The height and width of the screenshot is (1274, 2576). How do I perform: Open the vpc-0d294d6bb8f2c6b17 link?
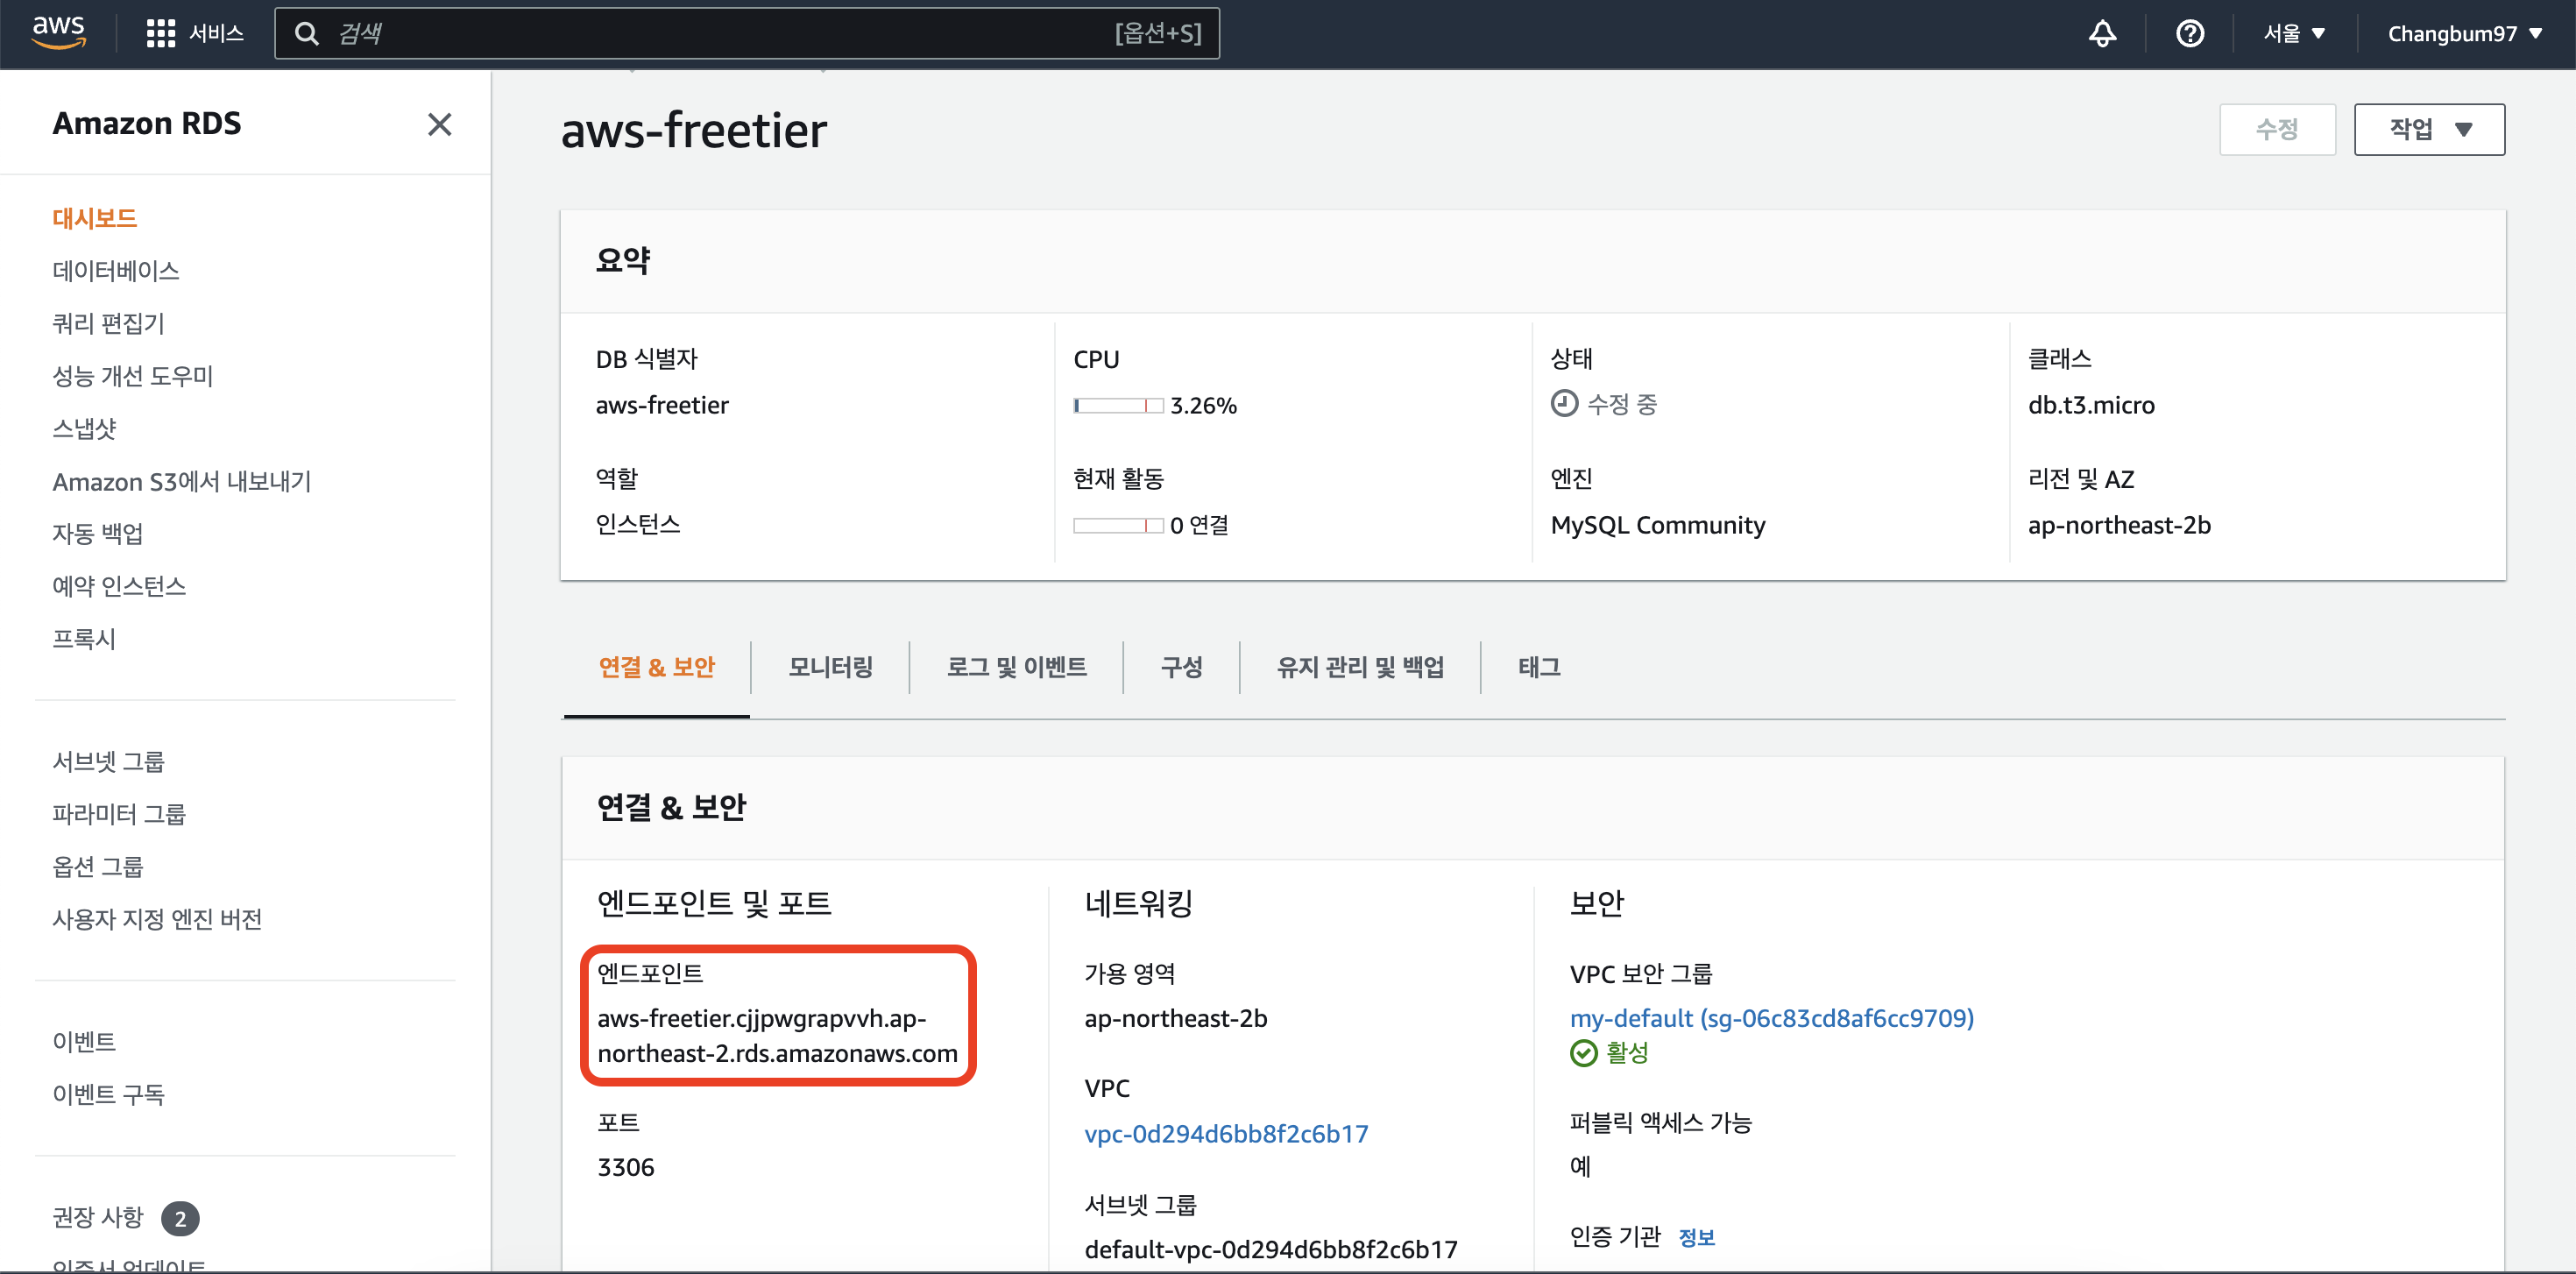click(x=1226, y=1133)
